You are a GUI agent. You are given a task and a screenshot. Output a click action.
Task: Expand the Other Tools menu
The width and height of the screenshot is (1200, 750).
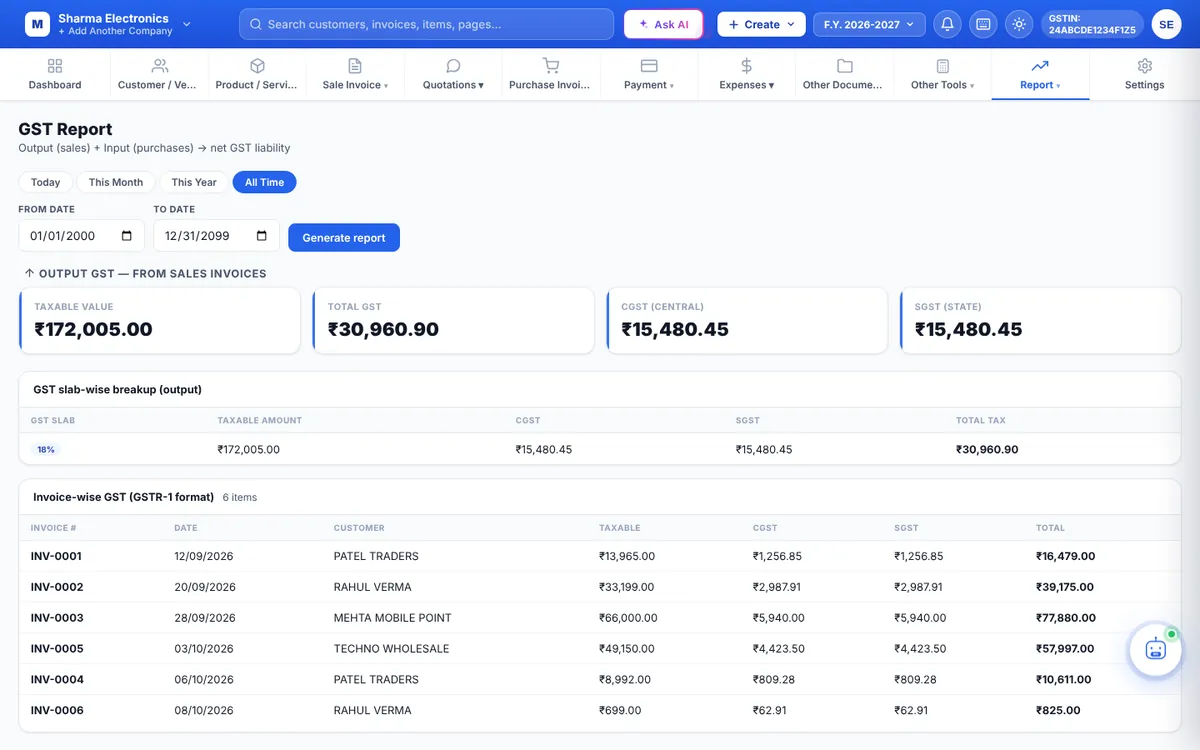click(x=943, y=75)
